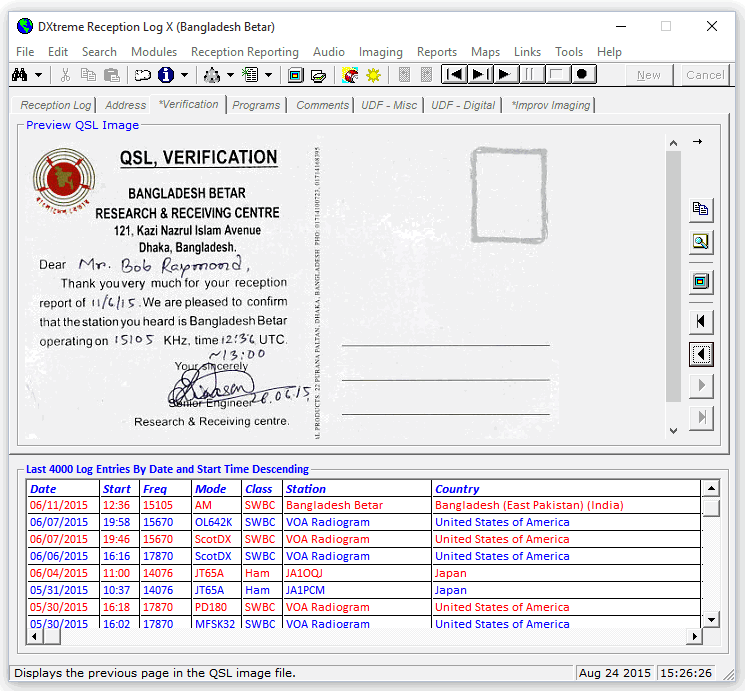This screenshot has height=691, width=745.
Task: Go to previous QSL image page
Action: 701,354
